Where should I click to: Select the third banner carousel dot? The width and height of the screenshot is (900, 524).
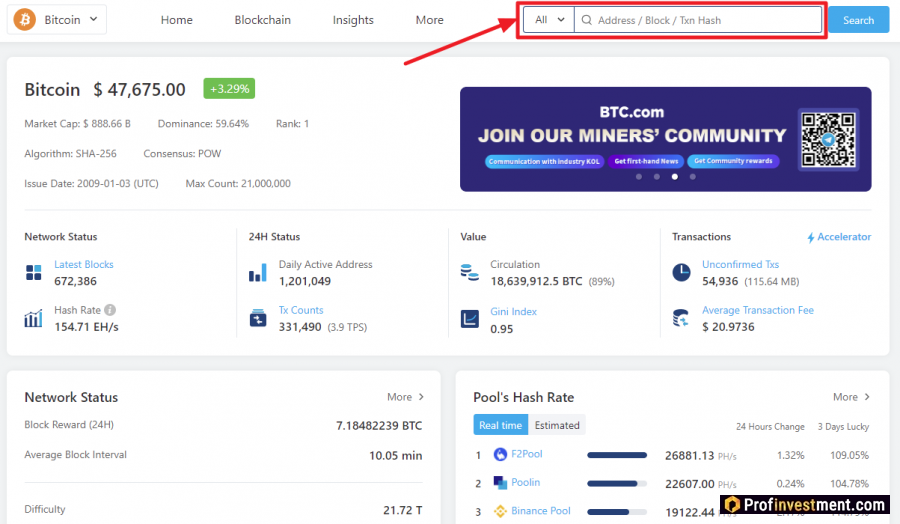(x=674, y=177)
